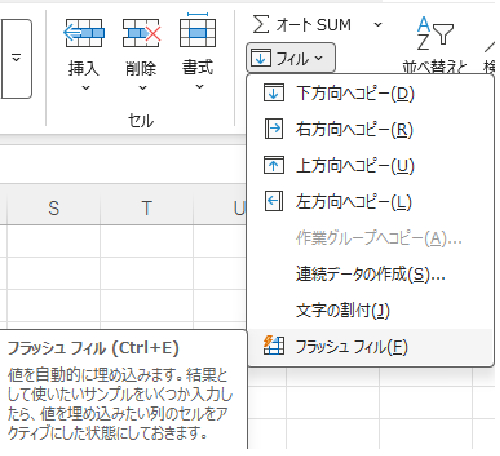
Task: Click the オート SUM button label
Action: (x=314, y=25)
